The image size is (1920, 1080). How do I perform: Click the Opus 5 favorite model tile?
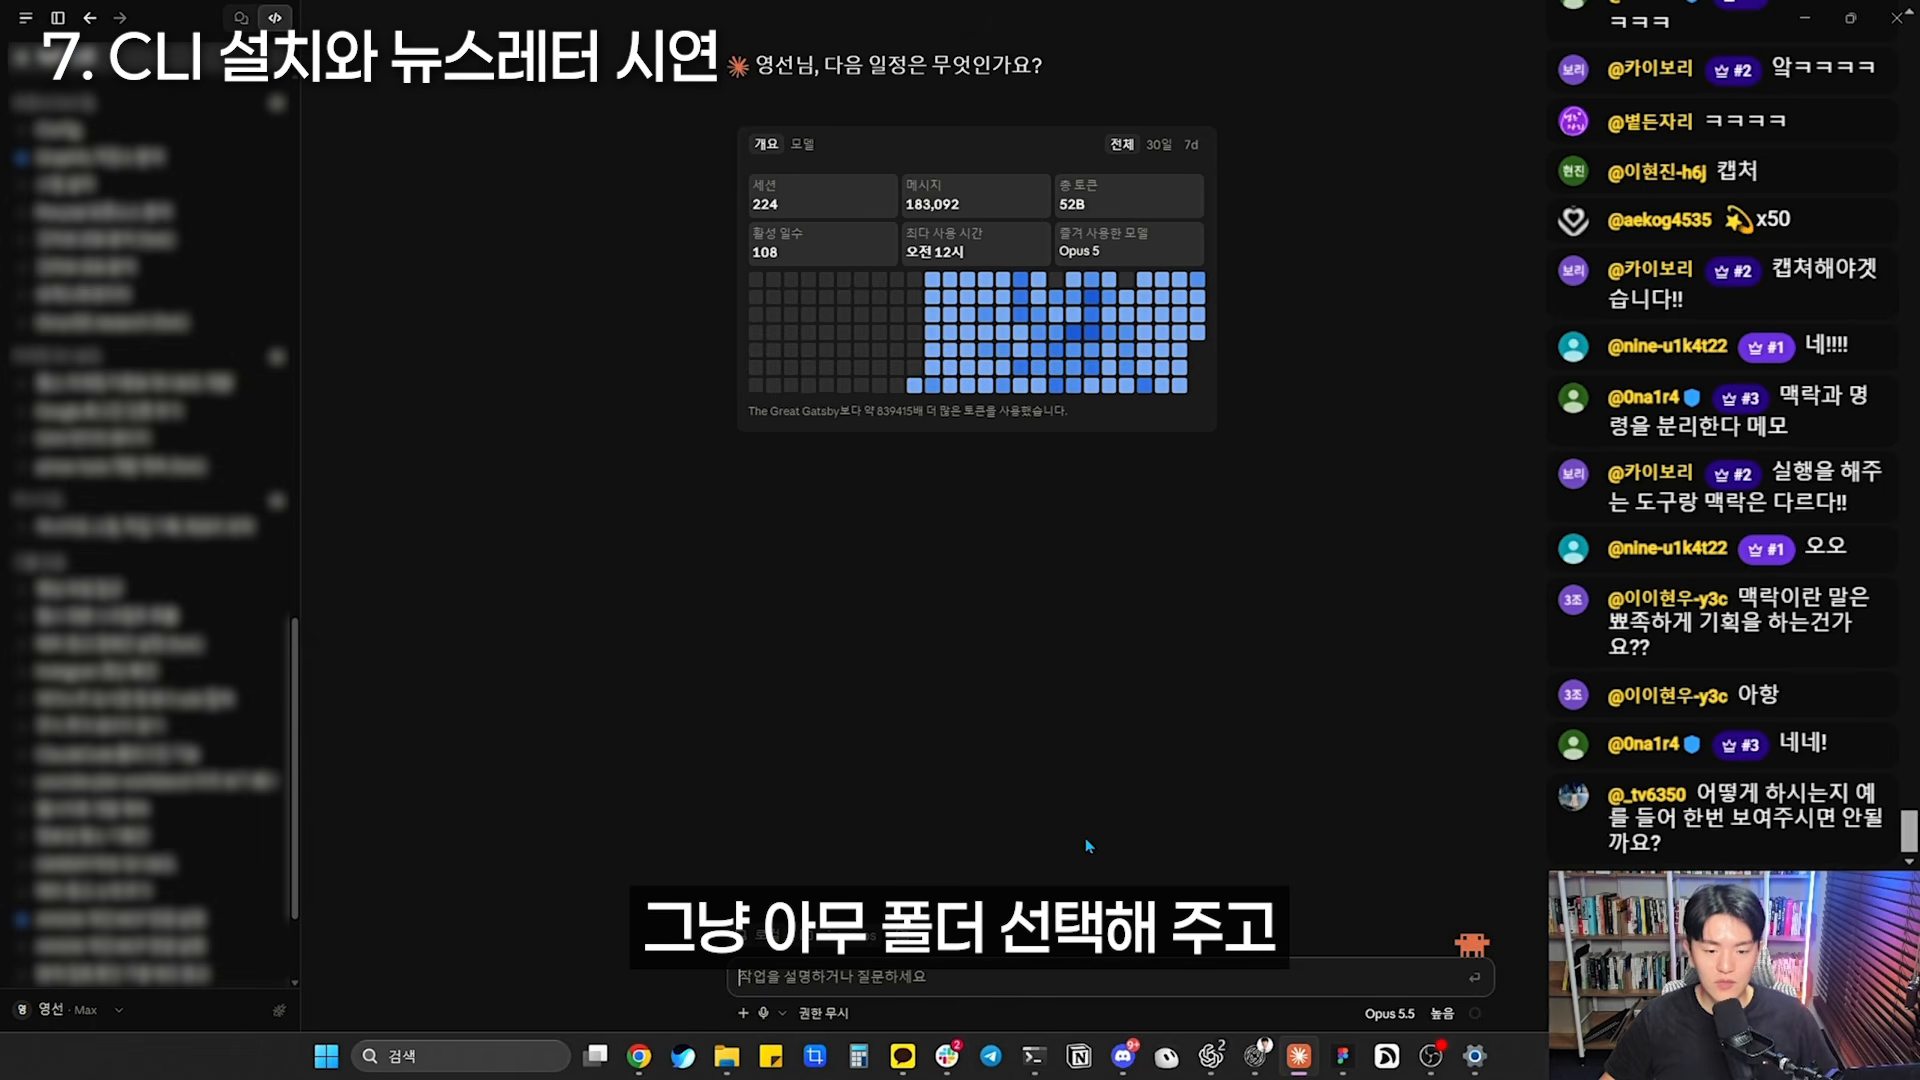tap(1129, 243)
